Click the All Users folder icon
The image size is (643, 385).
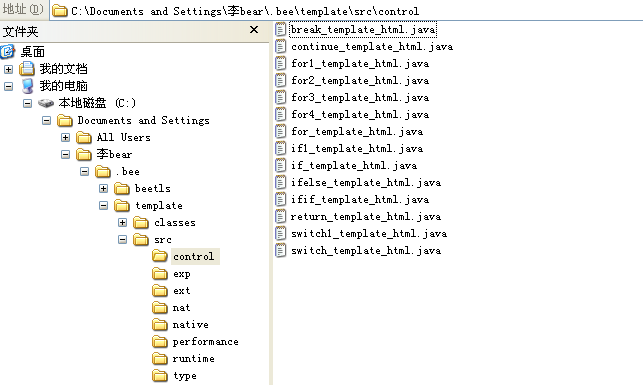click(84, 138)
